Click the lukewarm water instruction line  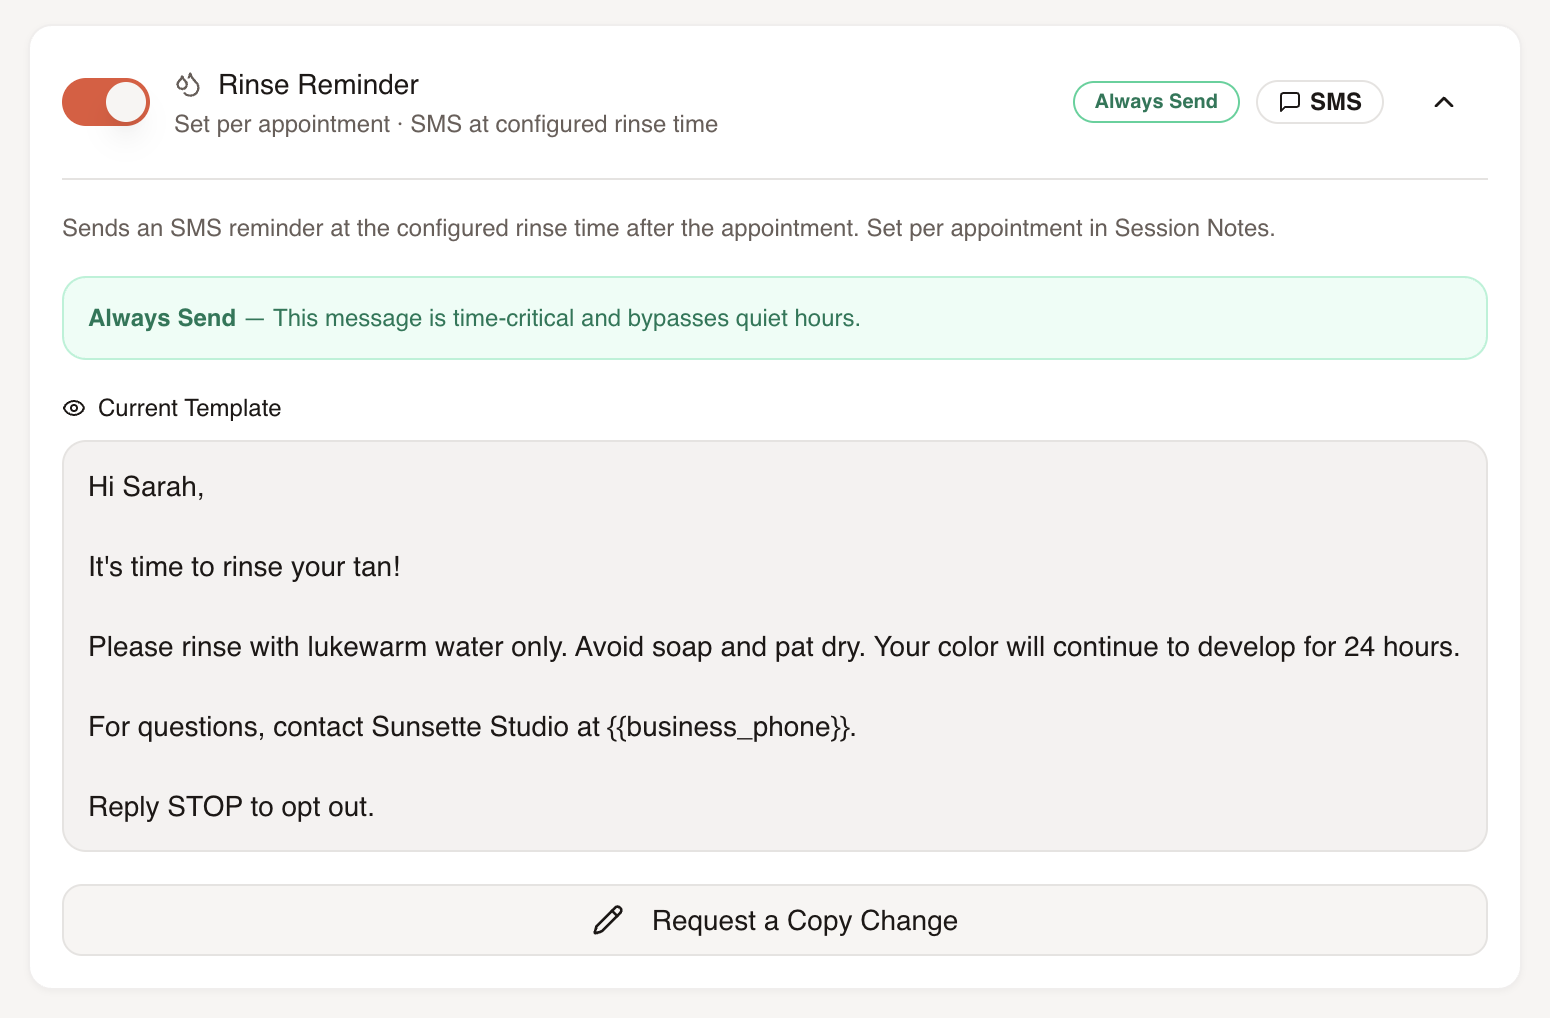click(774, 647)
